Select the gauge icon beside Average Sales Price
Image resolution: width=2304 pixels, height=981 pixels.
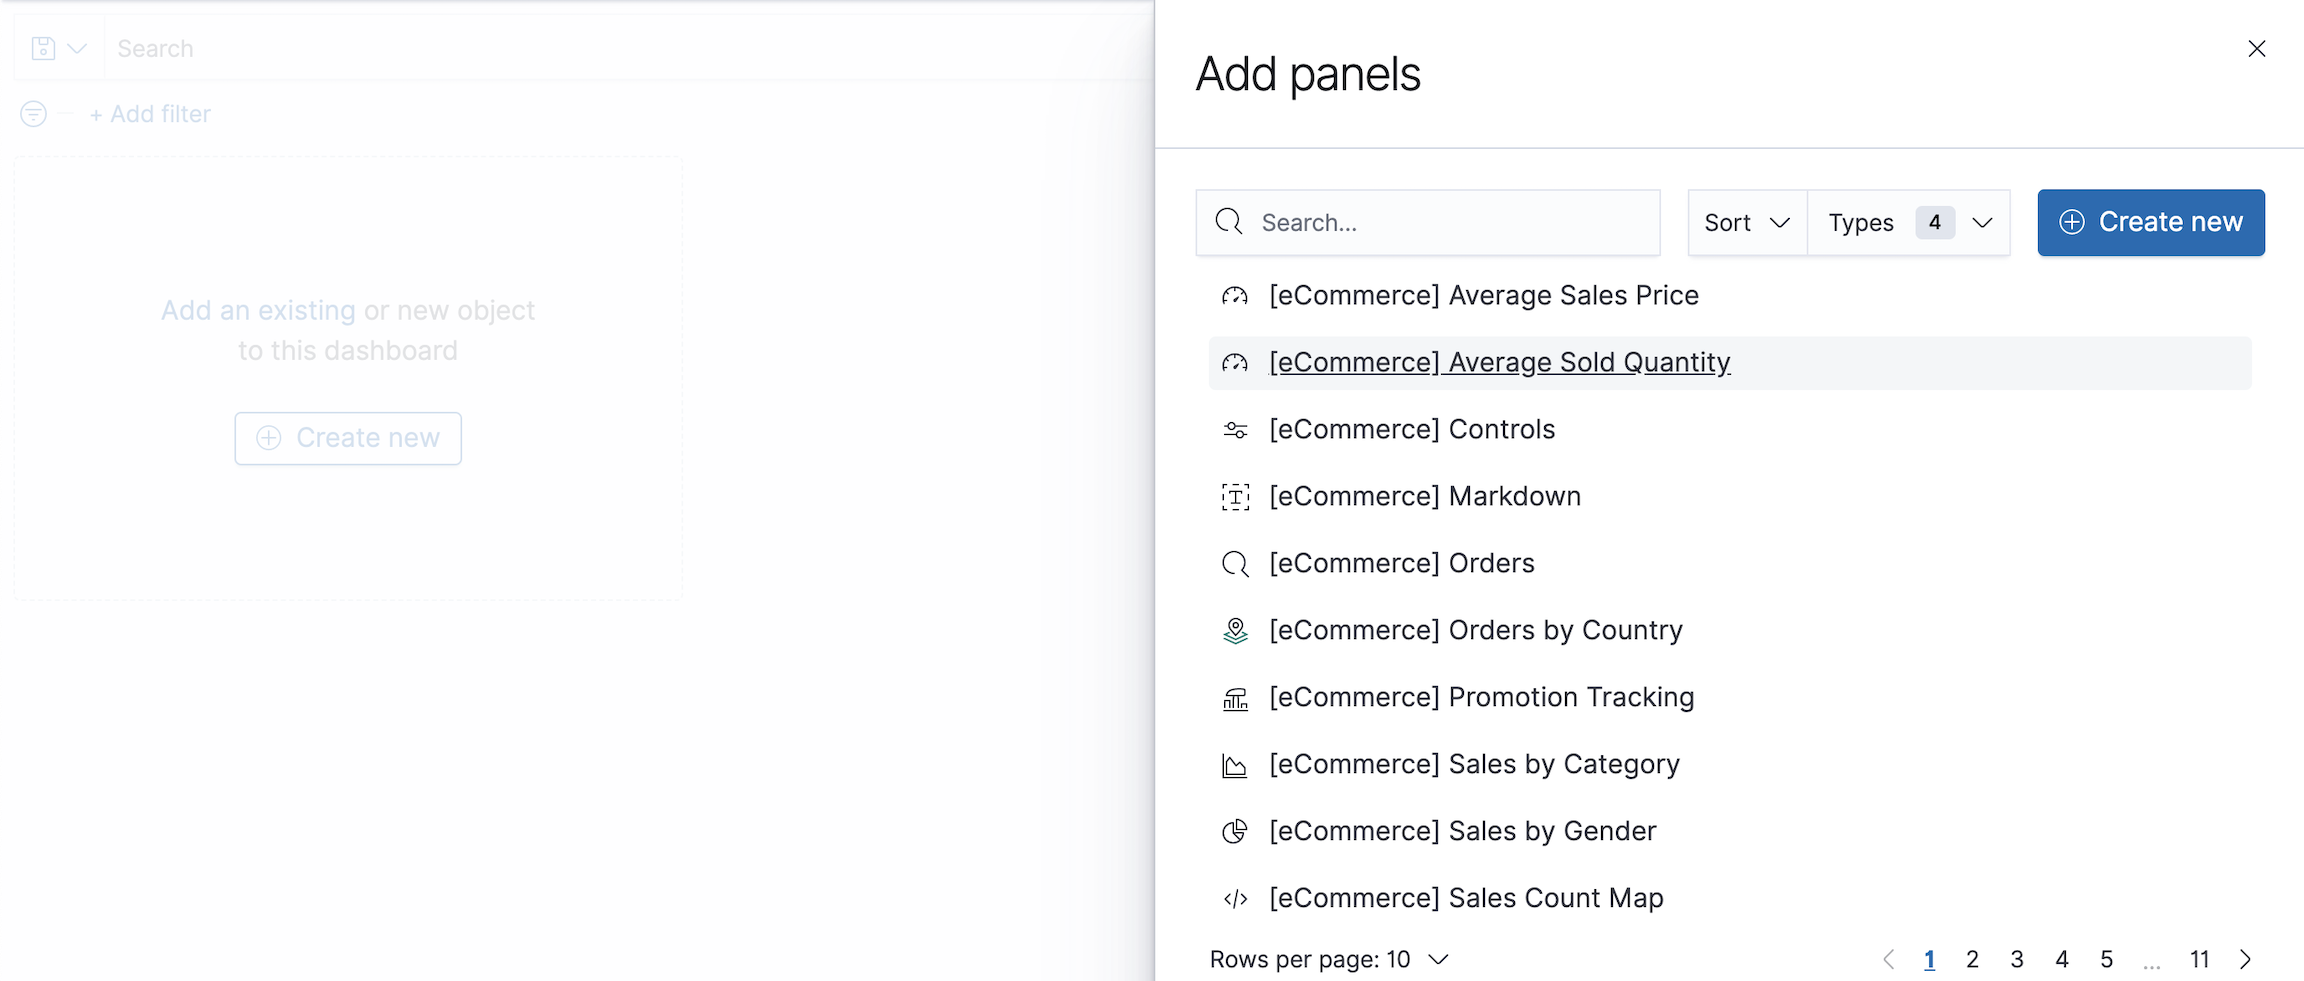point(1236,296)
